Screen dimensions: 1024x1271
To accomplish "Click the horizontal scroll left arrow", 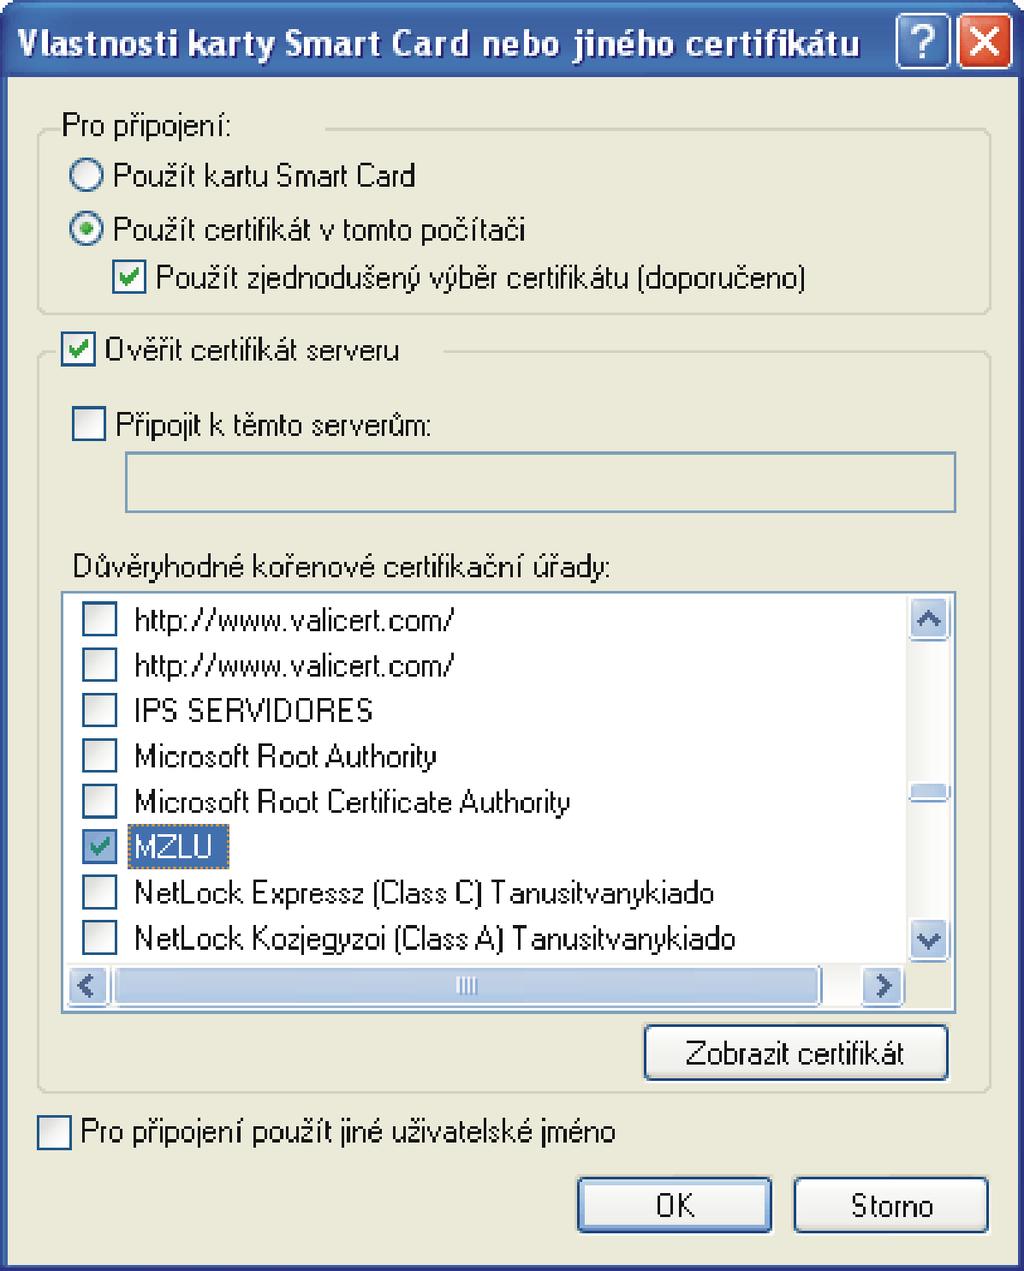I will point(87,986).
